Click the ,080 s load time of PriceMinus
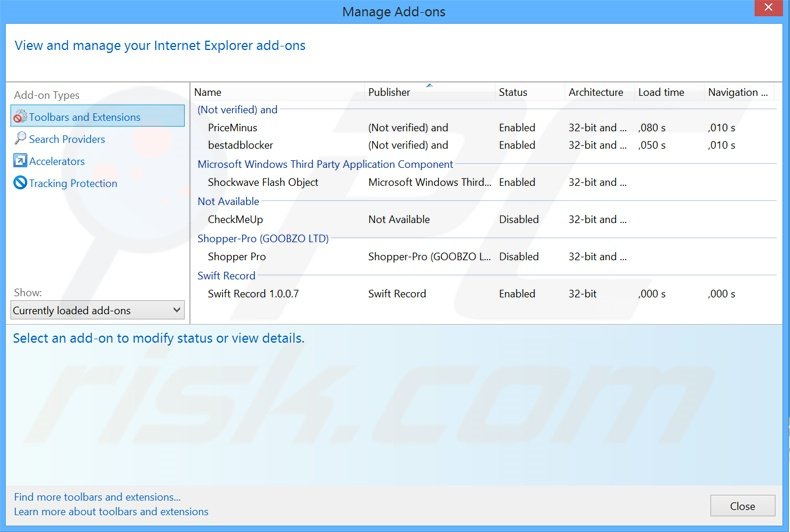Viewport: 790px width, 532px height. pos(651,127)
